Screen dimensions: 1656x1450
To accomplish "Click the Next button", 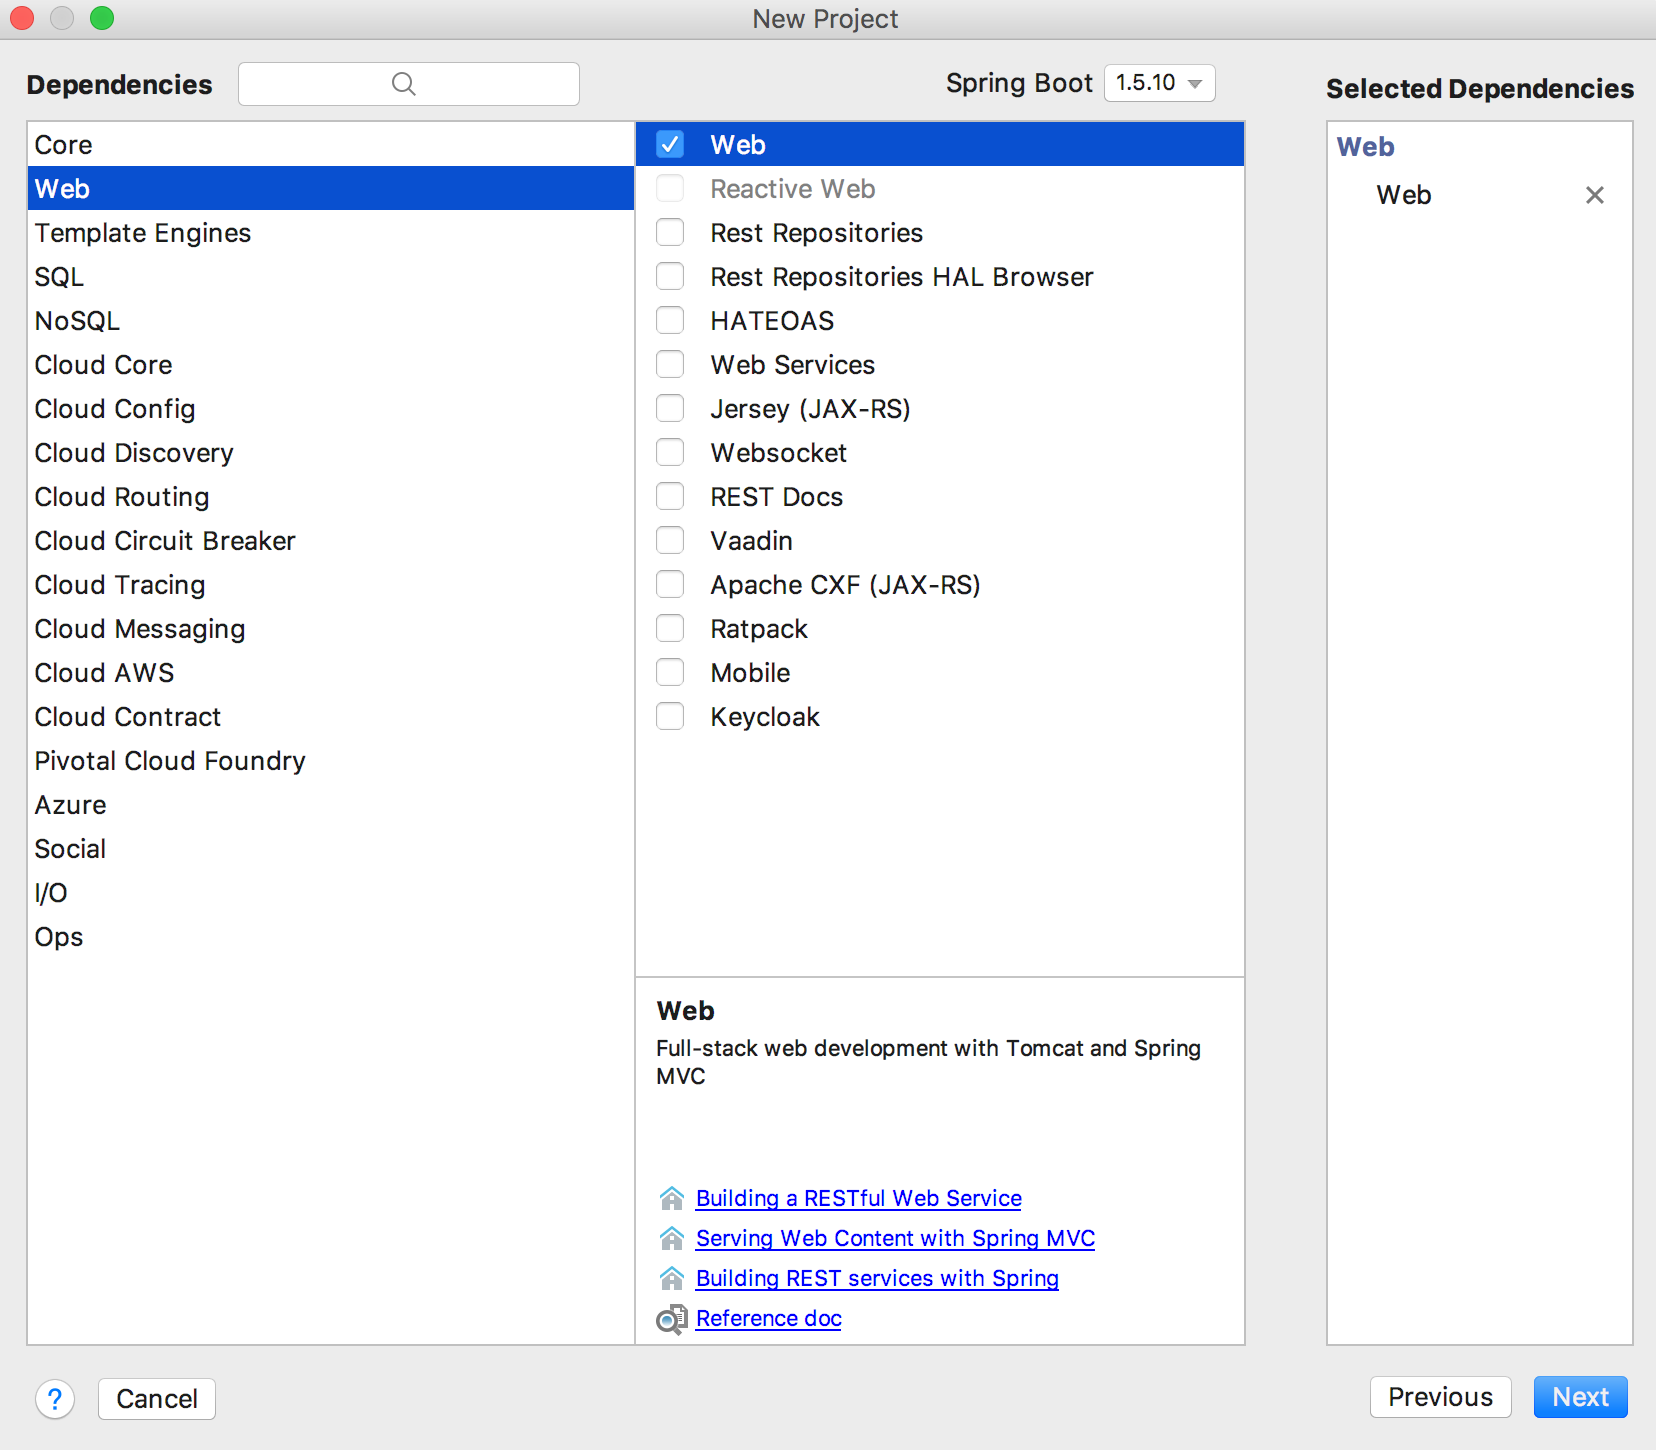I will 1580,1397.
